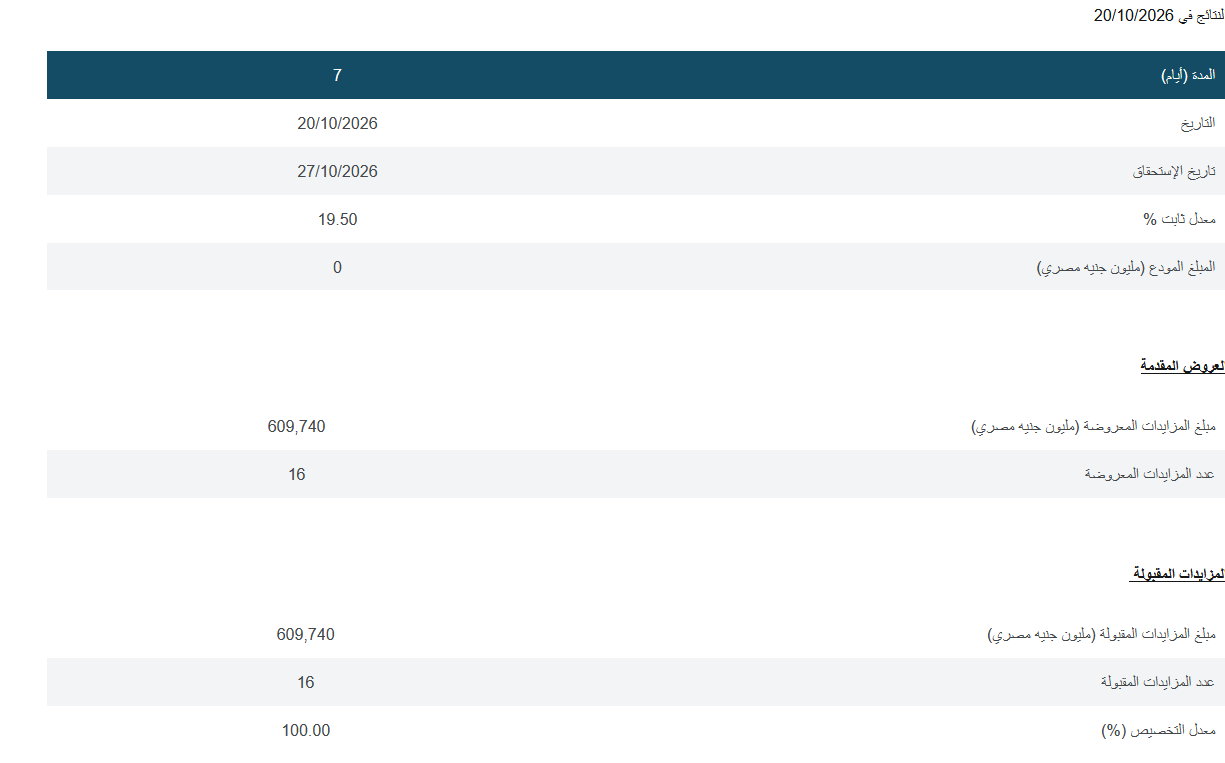1225x763 pixels.
Task: Click the "مبلغ المزايدات المقبولة" row label
Action: coord(1102,635)
